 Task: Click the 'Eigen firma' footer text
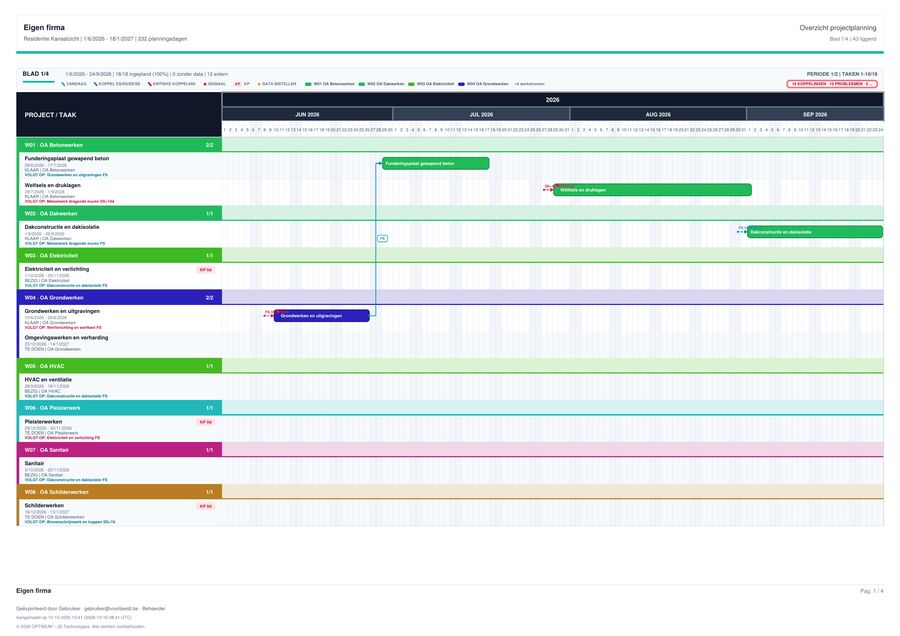click(x=33, y=591)
